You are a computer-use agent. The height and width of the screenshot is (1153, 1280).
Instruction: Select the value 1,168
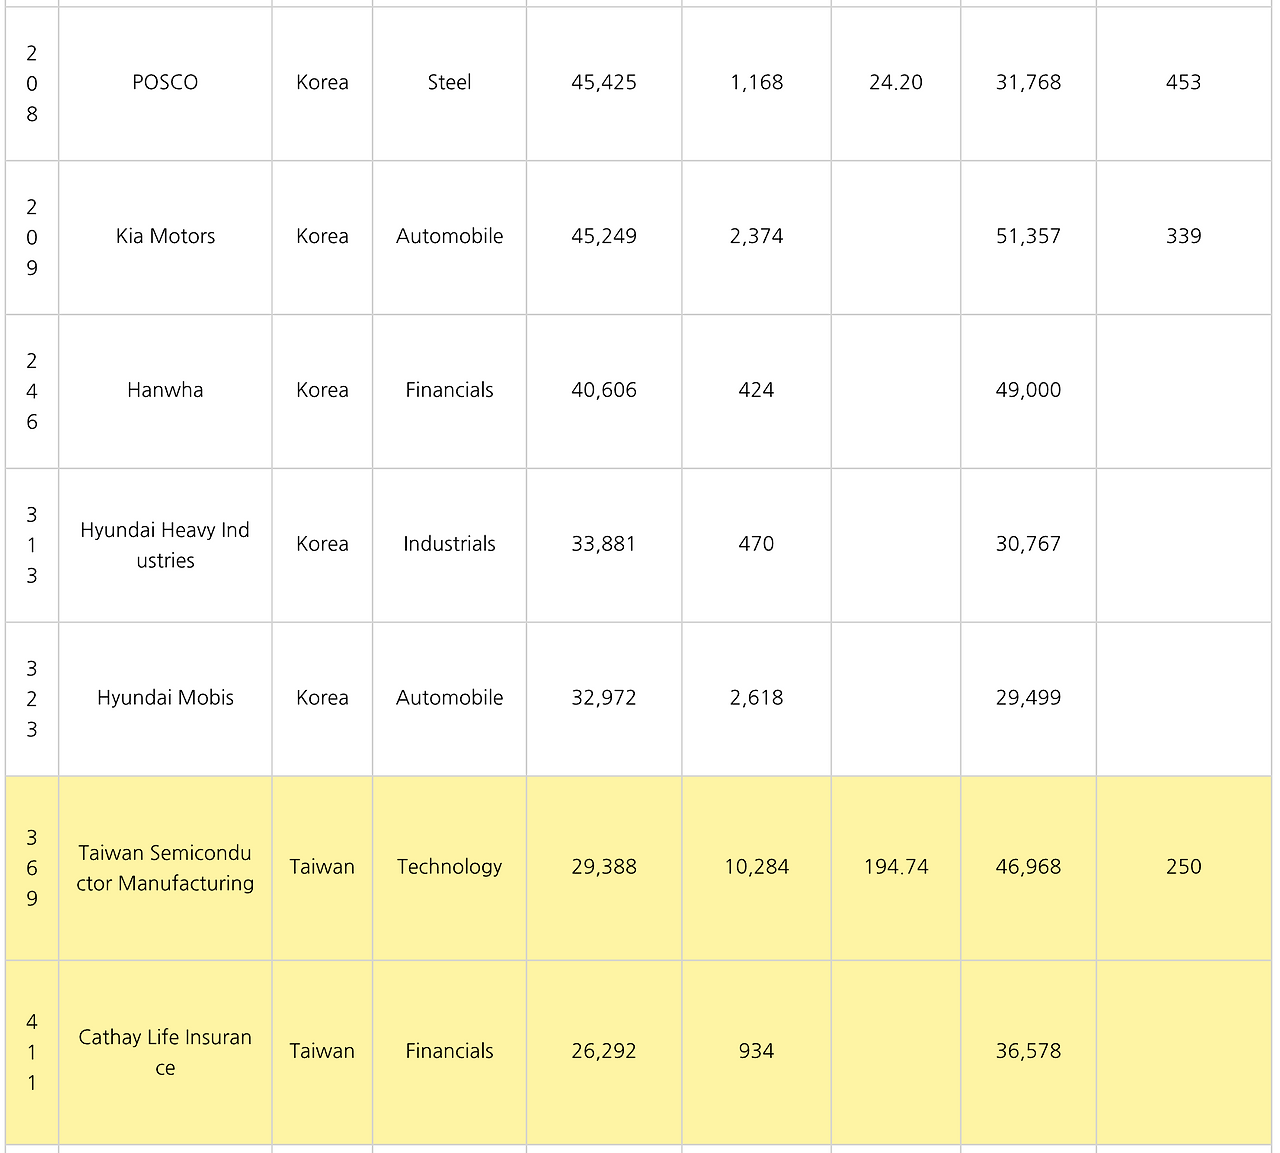tap(756, 83)
